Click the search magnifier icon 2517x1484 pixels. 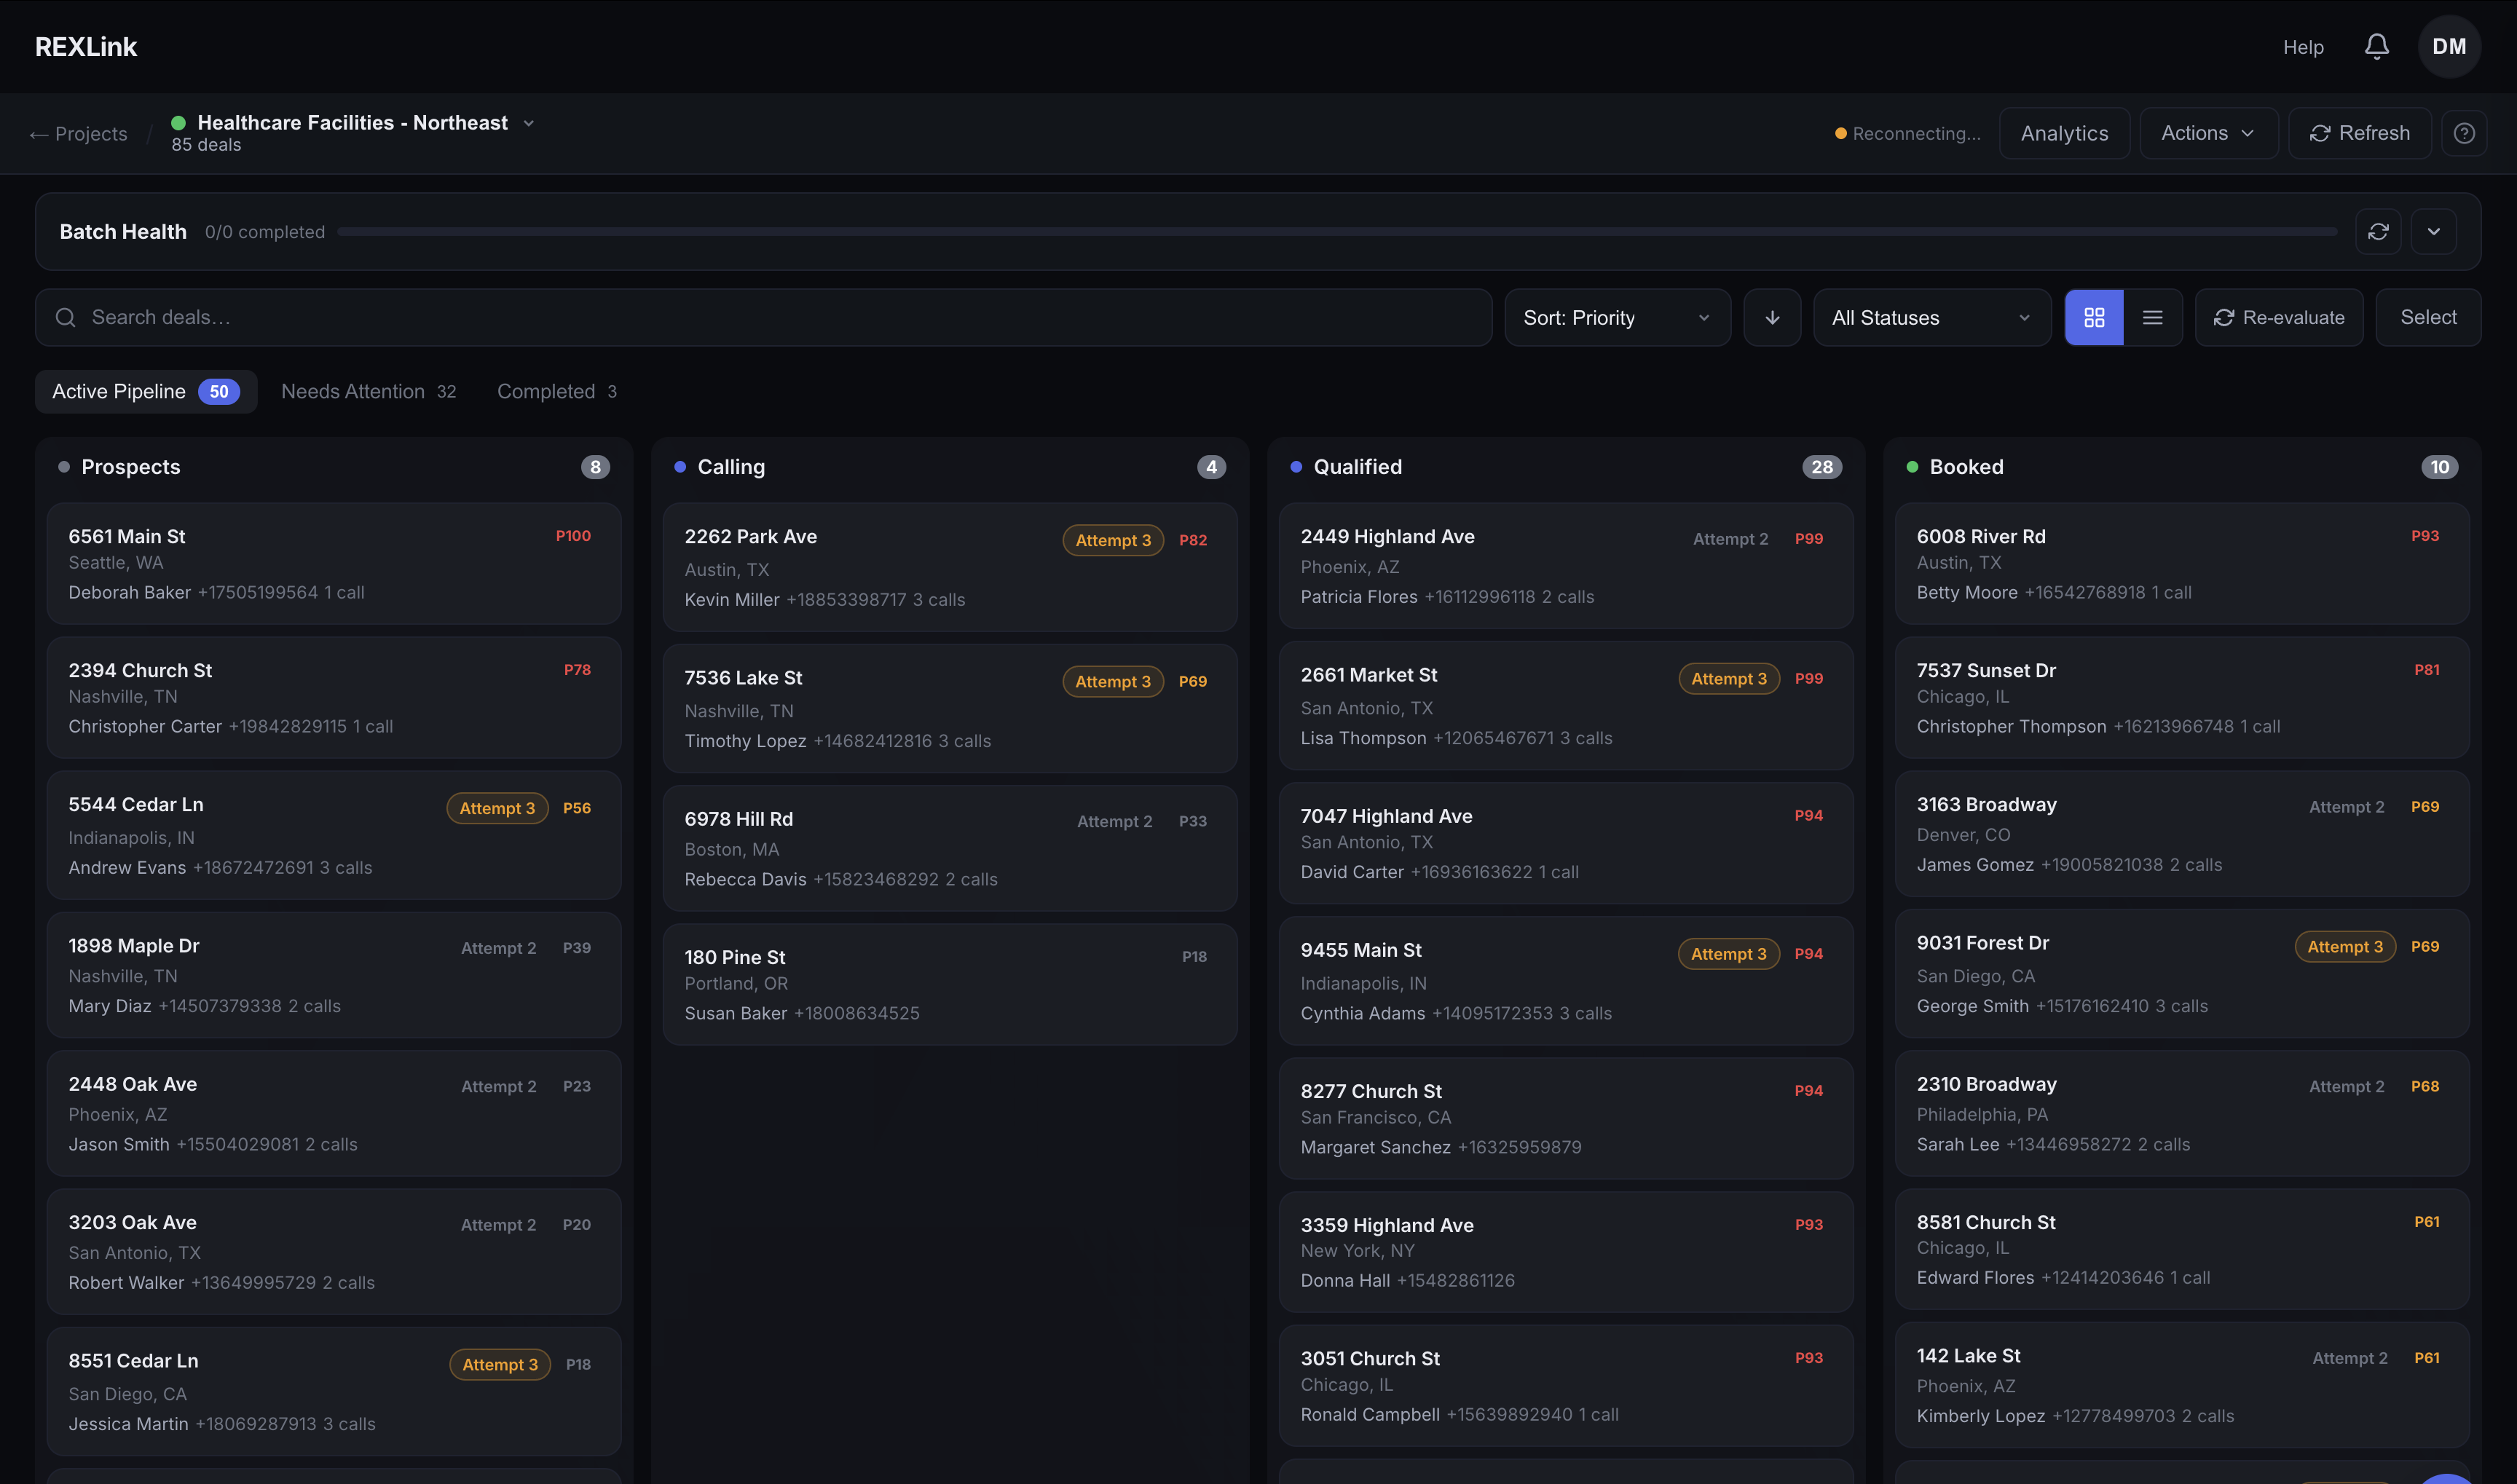[x=66, y=317]
